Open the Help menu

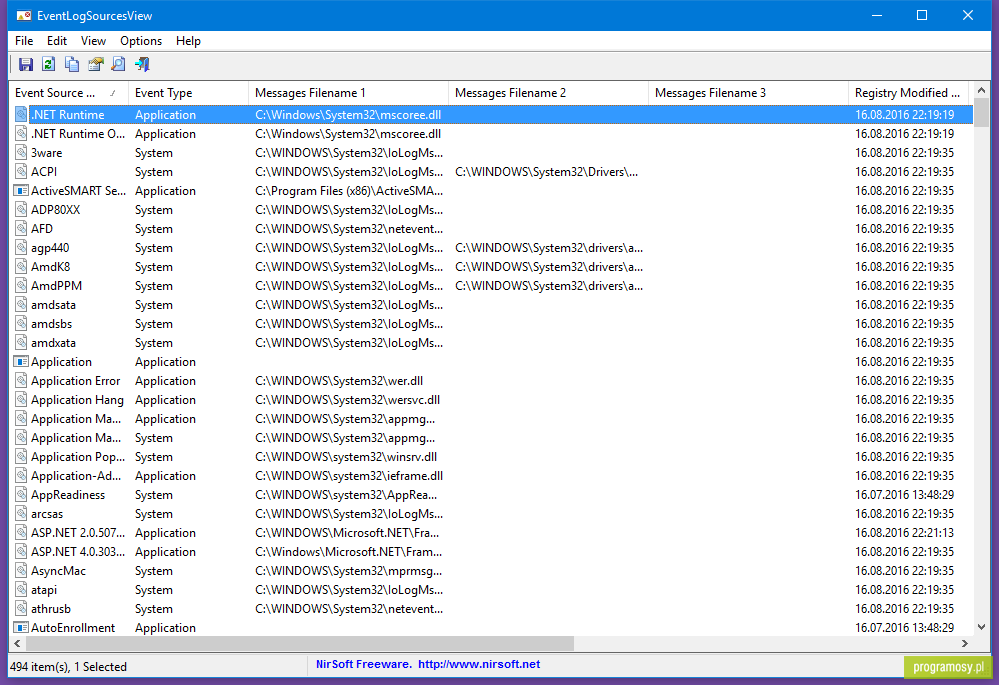click(x=188, y=41)
